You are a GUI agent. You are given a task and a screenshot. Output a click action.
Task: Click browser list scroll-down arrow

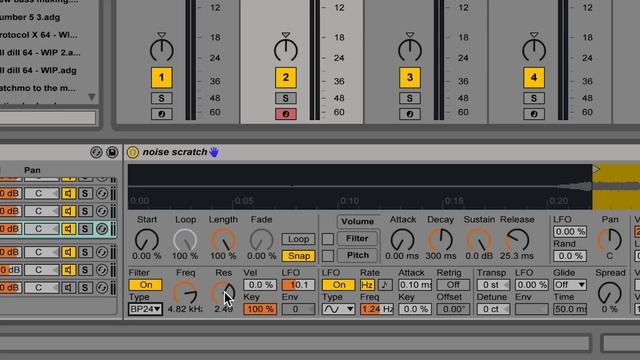click(x=92, y=97)
